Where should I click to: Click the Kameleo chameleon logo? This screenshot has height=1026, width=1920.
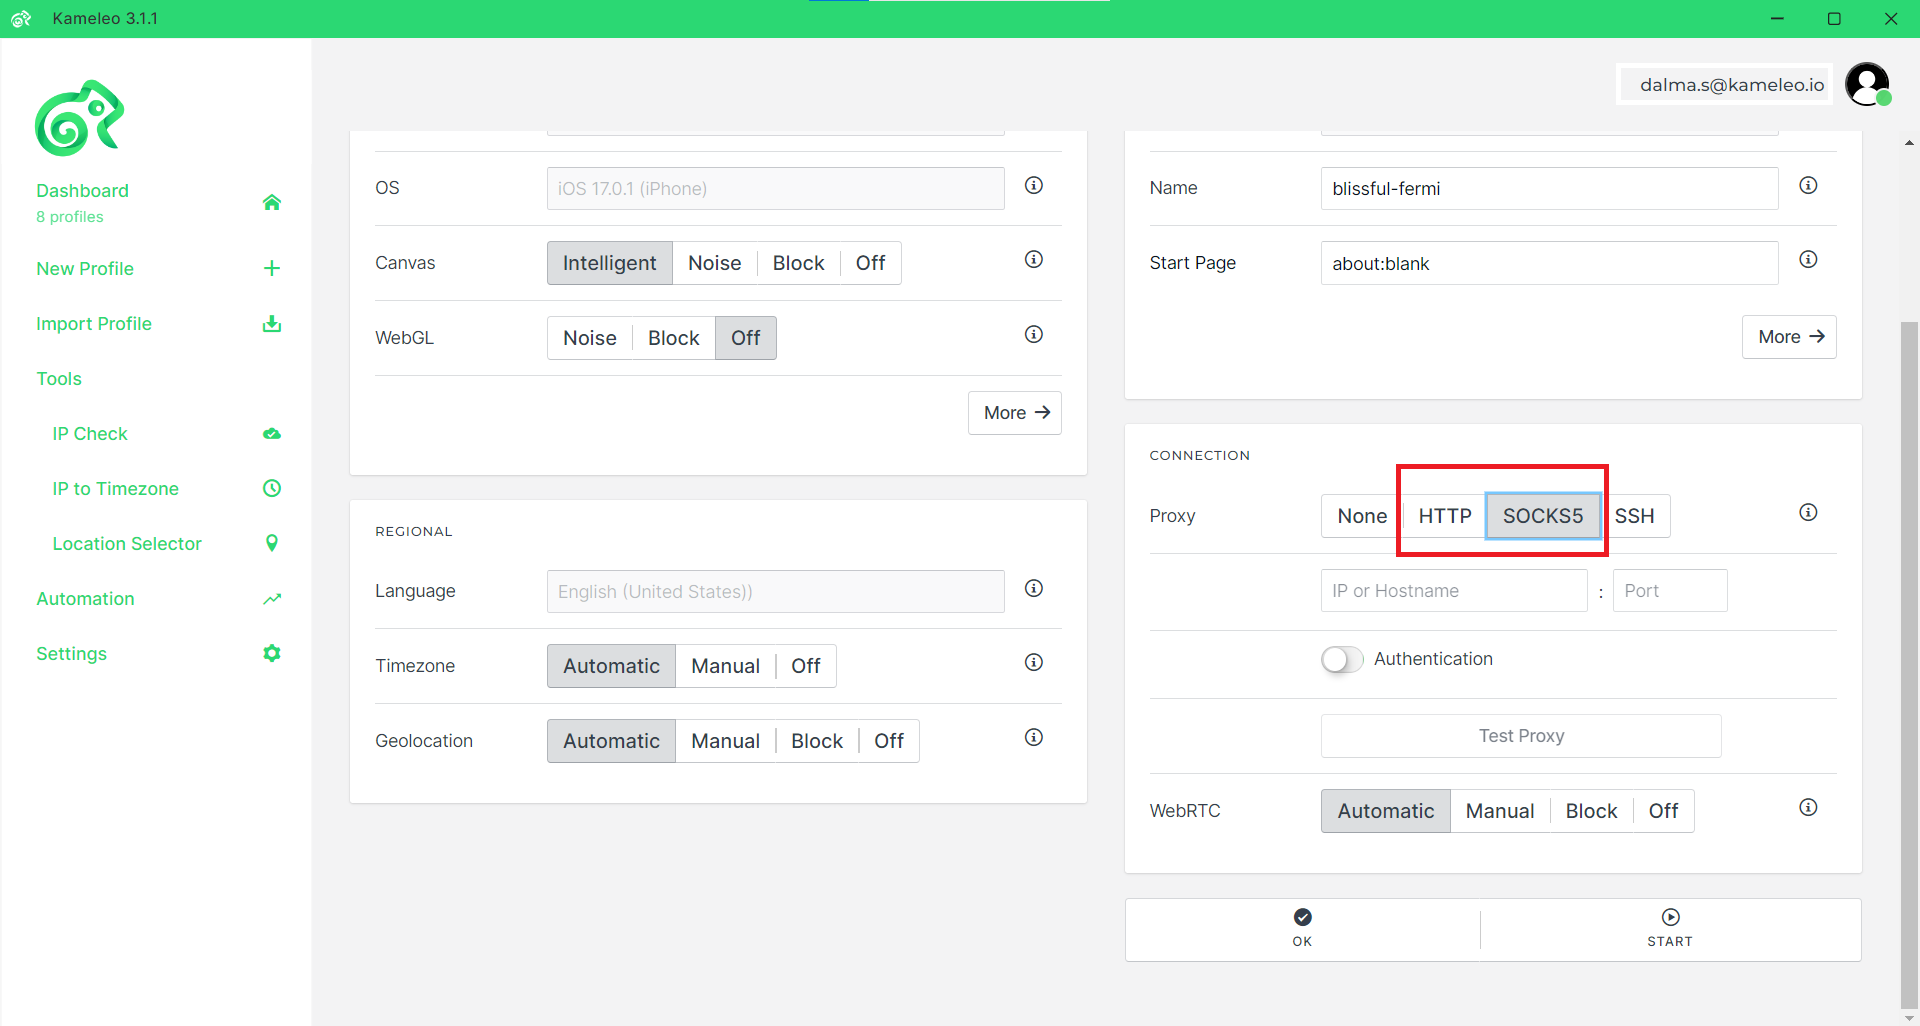point(79,118)
